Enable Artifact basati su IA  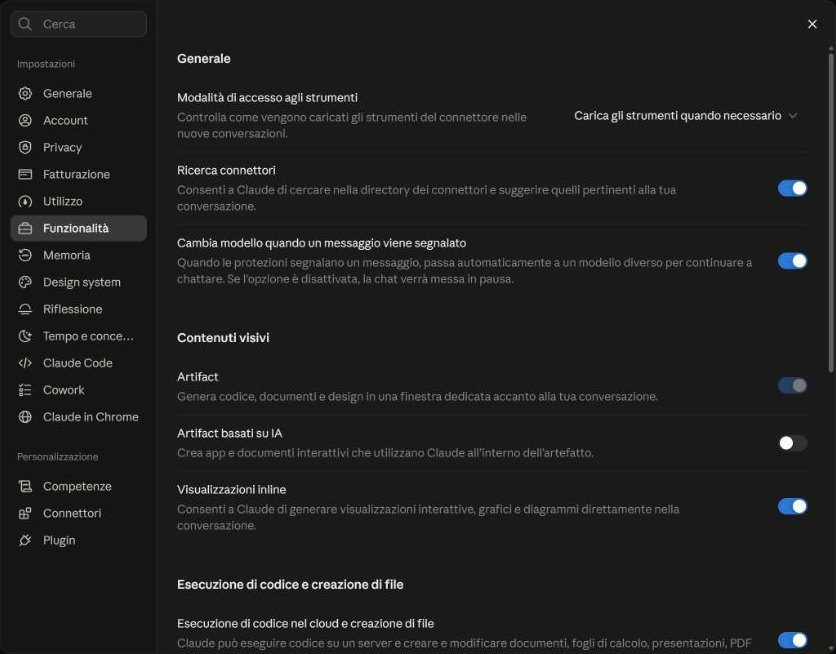point(792,443)
